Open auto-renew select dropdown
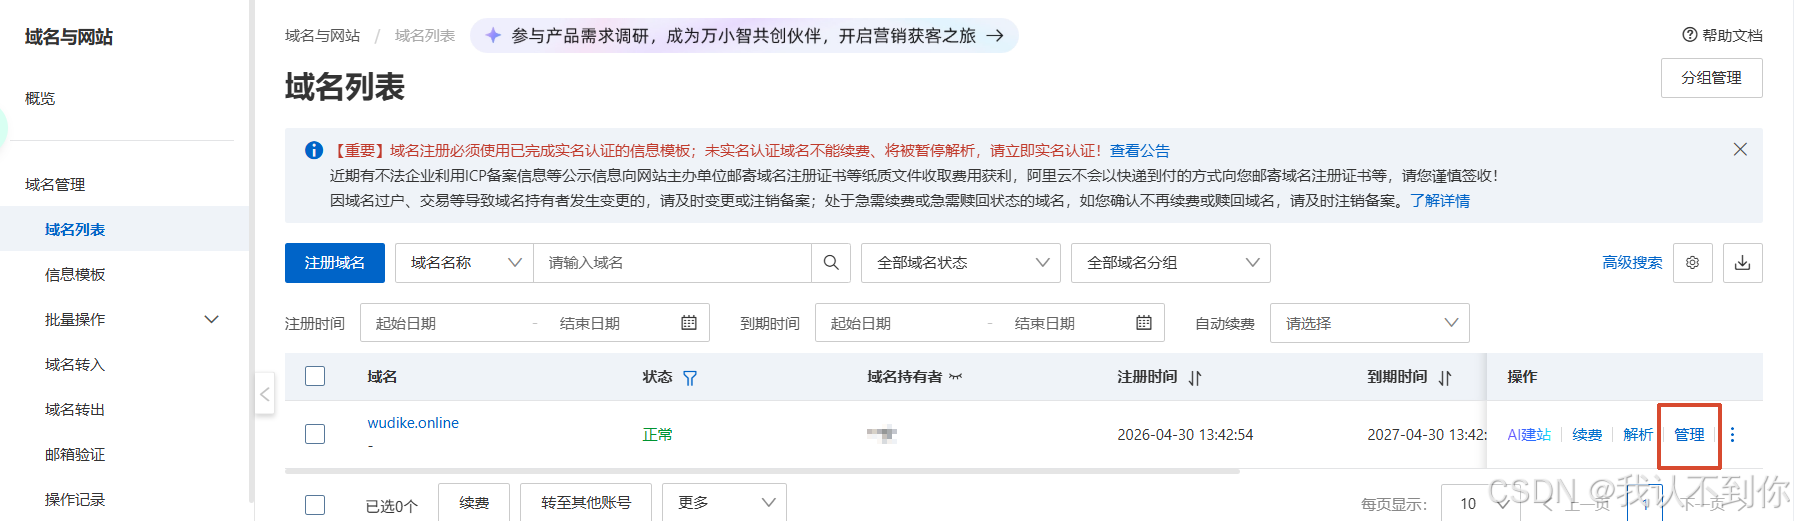Viewport: 1794px width, 521px height. (x=1370, y=323)
